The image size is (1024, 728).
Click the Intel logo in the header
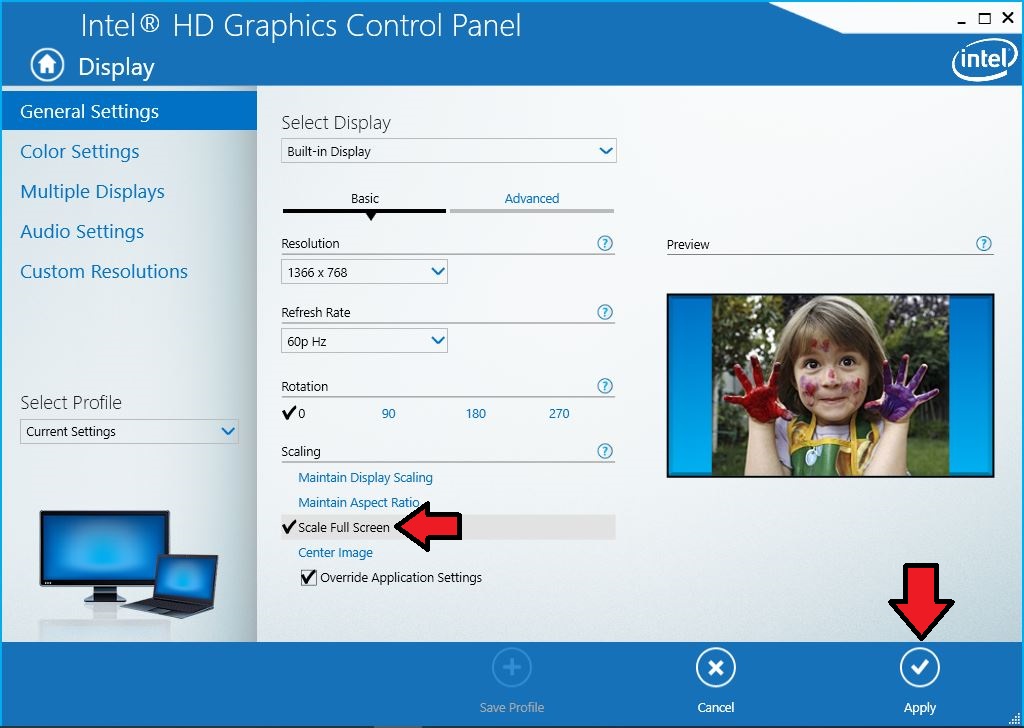click(x=984, y=60)
